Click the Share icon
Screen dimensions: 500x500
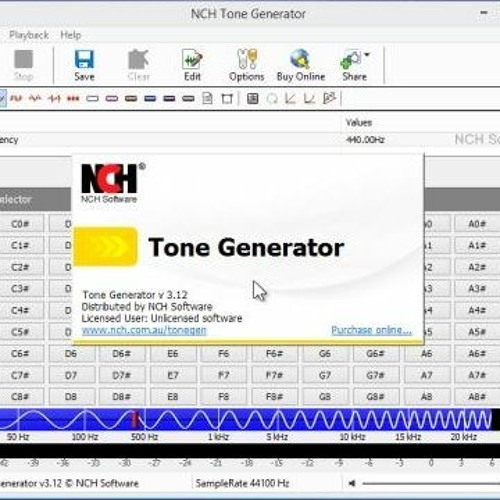(351, 59)
